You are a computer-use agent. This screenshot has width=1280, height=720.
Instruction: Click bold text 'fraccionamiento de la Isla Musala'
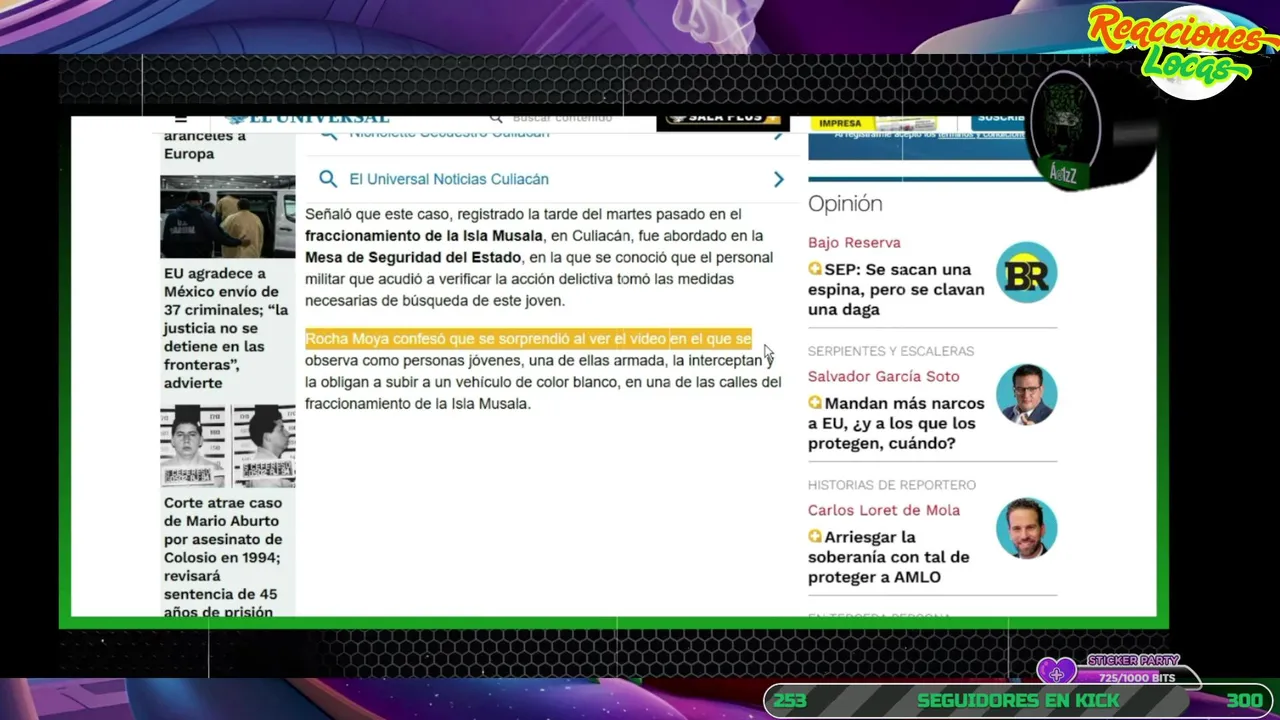pos(424,236)
